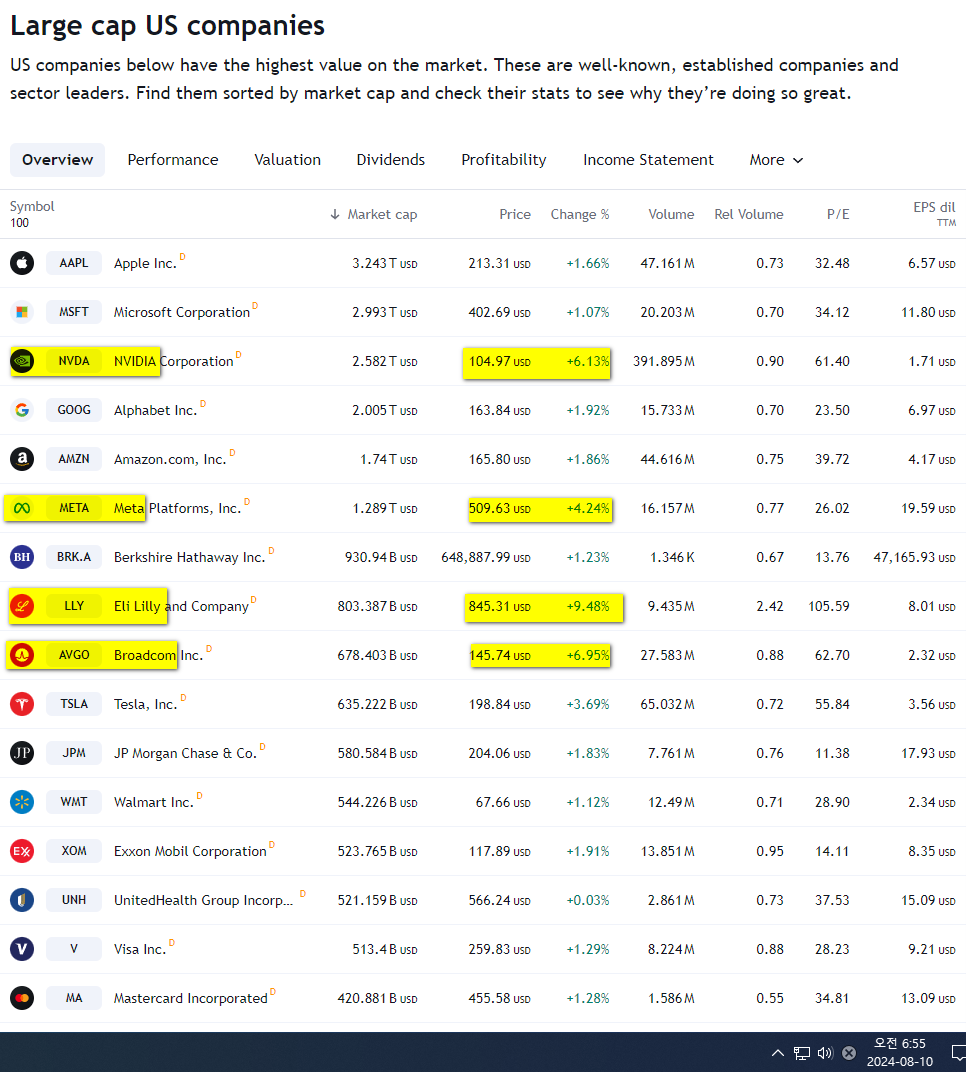
Task: Open the AMZN ticker symbol button
Action: (x=74, y=459)
